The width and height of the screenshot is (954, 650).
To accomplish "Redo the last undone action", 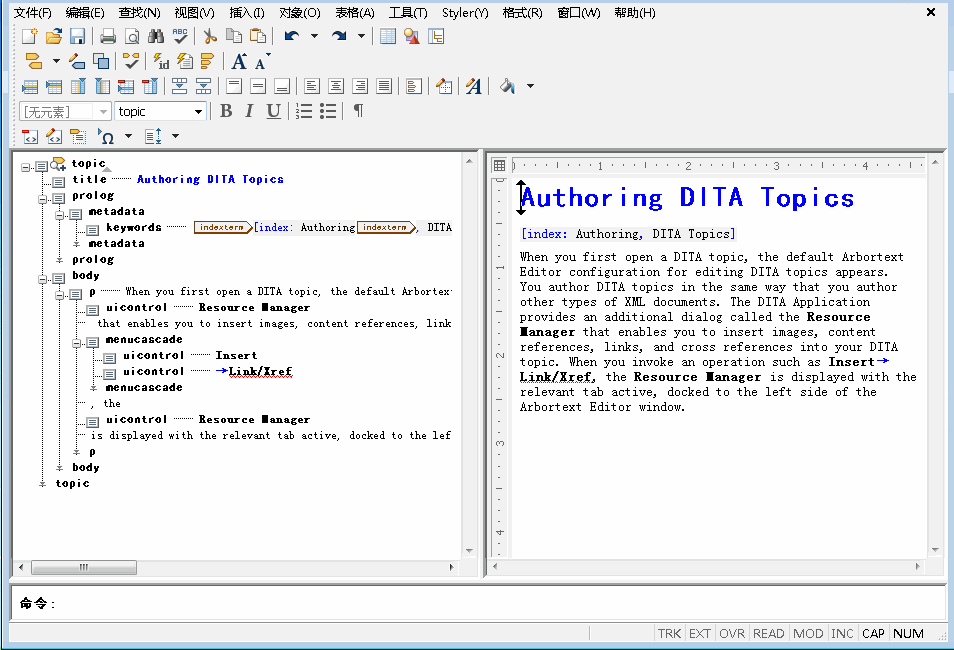I will (339, 37).
